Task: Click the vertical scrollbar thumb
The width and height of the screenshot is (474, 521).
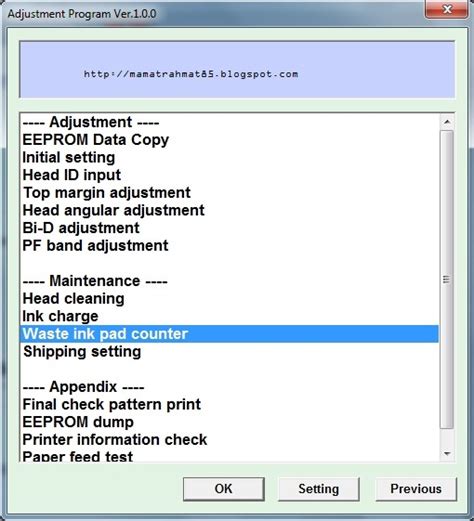Action: point(447,279)
